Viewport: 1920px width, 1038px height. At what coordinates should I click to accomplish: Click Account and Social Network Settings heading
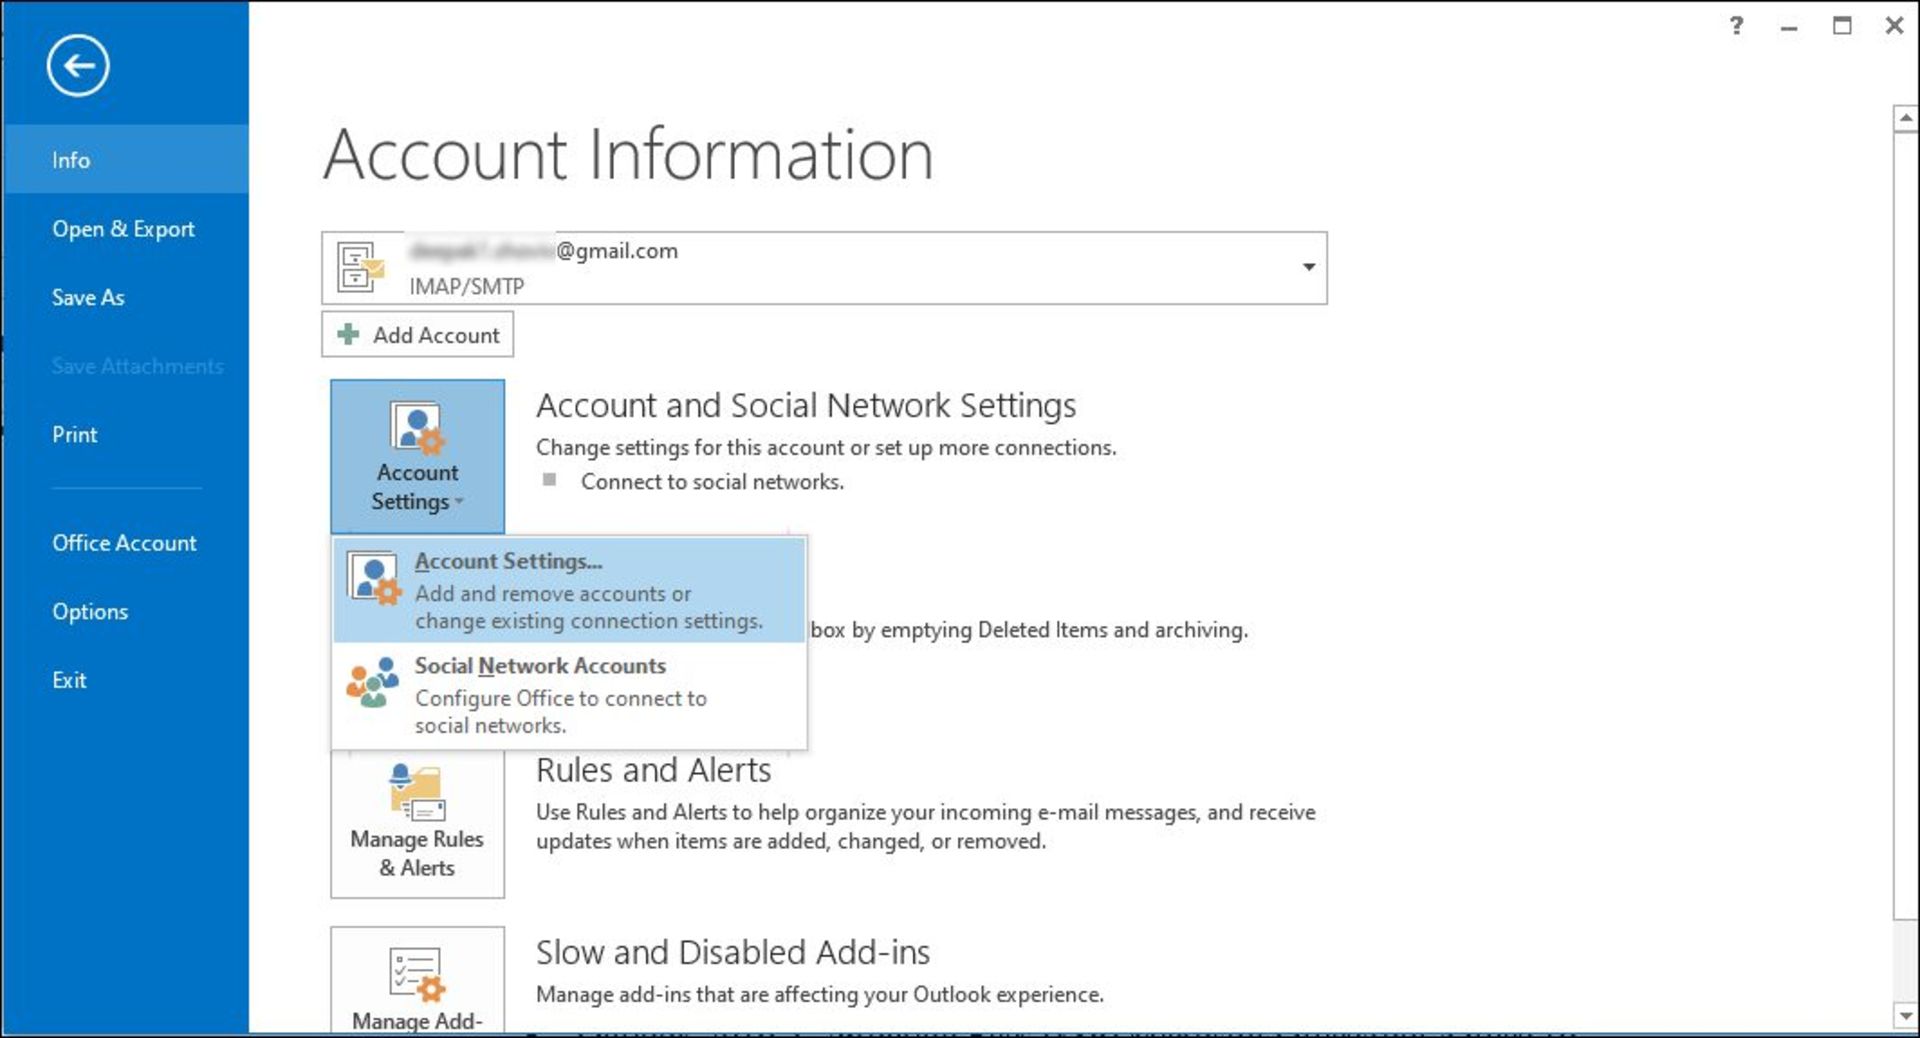coord(806,406)
